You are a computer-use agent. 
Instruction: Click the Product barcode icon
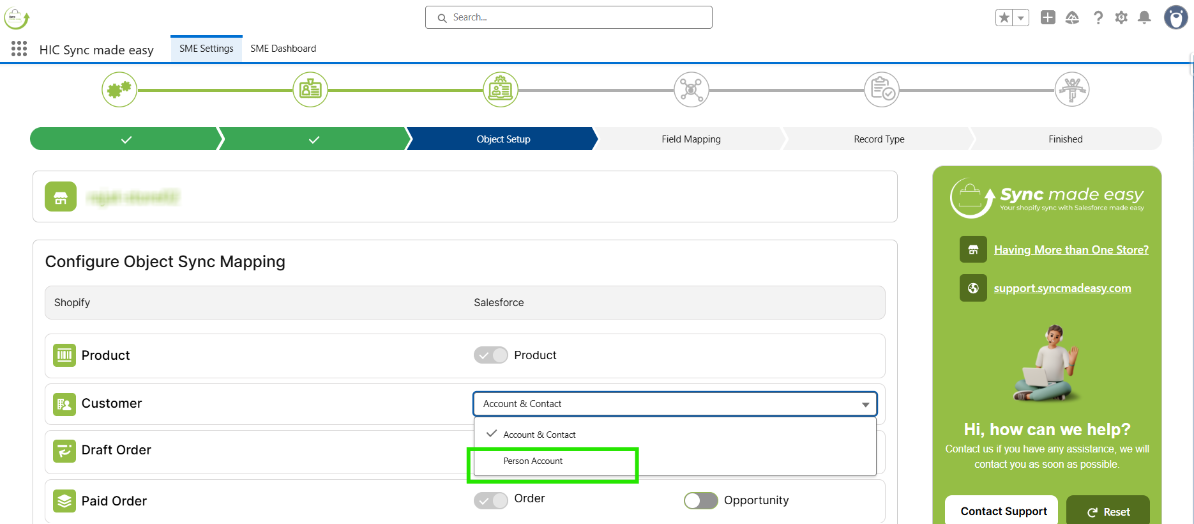click(63, 356)
